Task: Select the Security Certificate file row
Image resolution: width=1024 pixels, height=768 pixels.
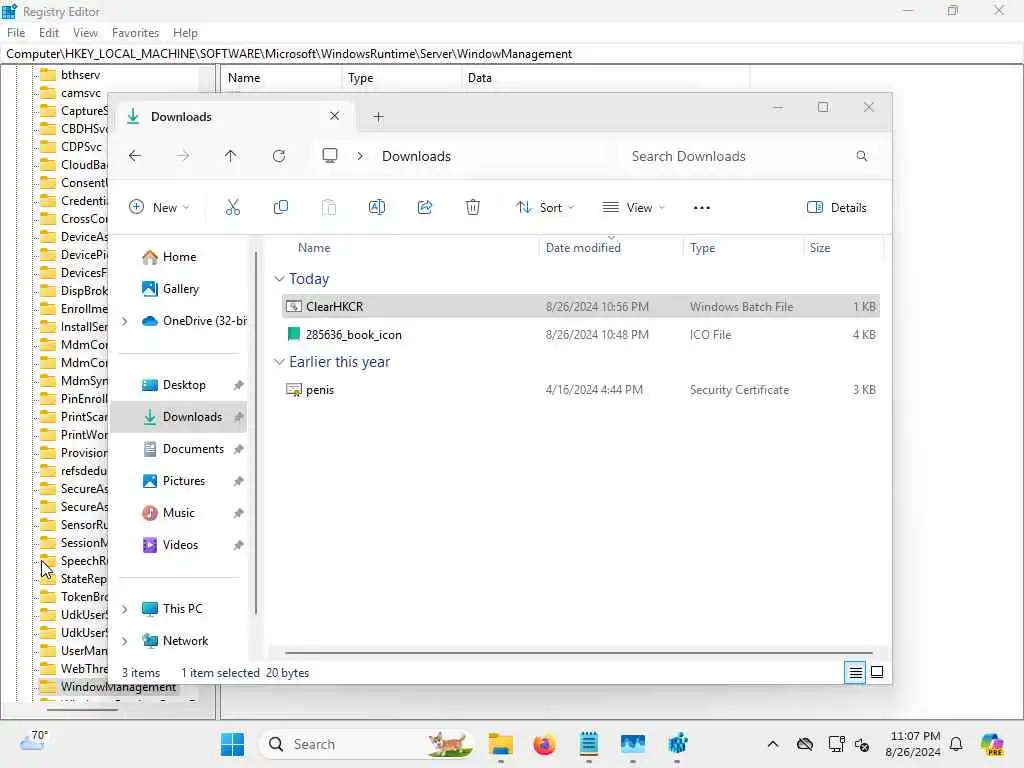Action: [x=581, y=390]
